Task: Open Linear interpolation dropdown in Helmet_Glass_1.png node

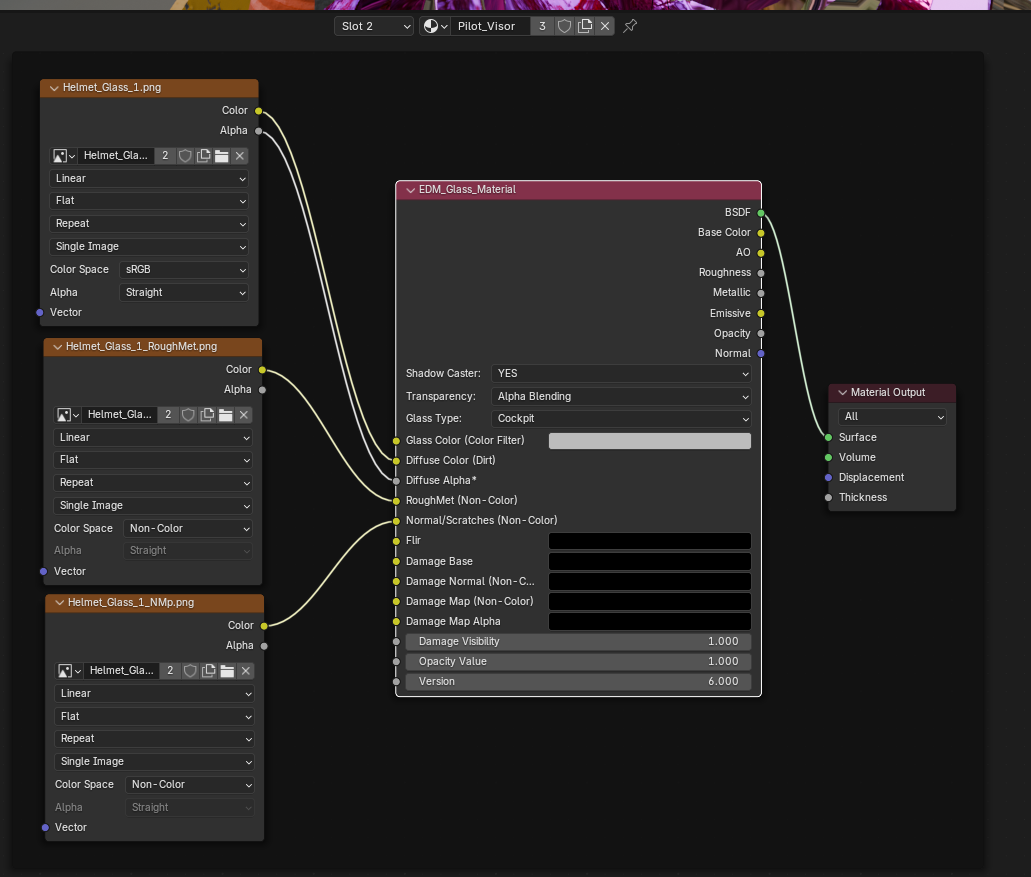Action: tap(150, 179)
